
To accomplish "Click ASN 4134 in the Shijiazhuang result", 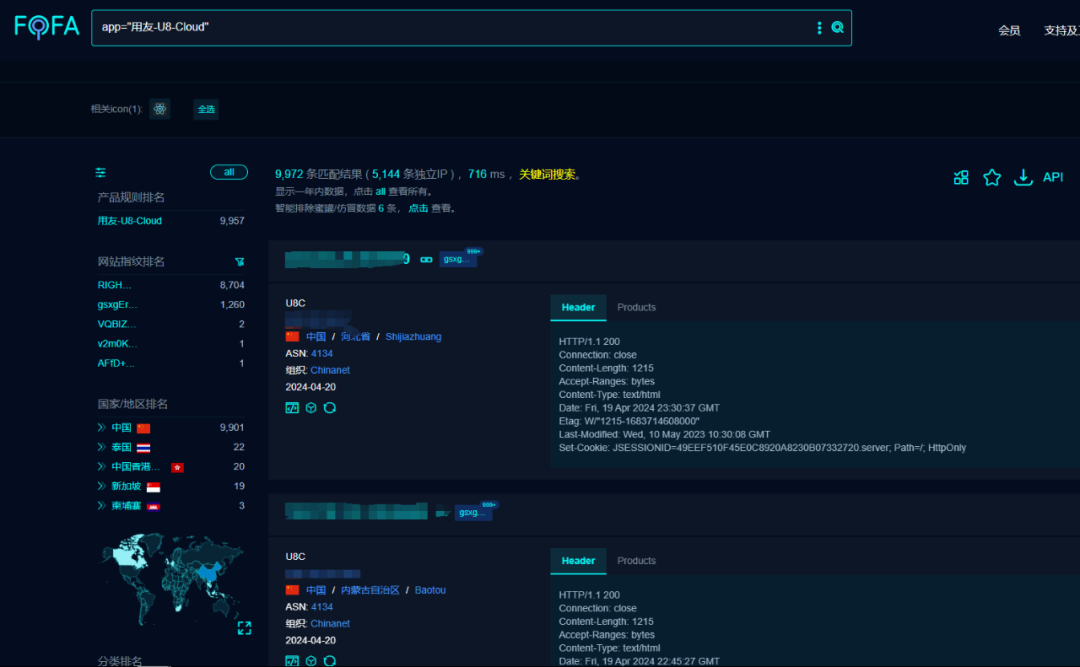I will pos(322,353).
